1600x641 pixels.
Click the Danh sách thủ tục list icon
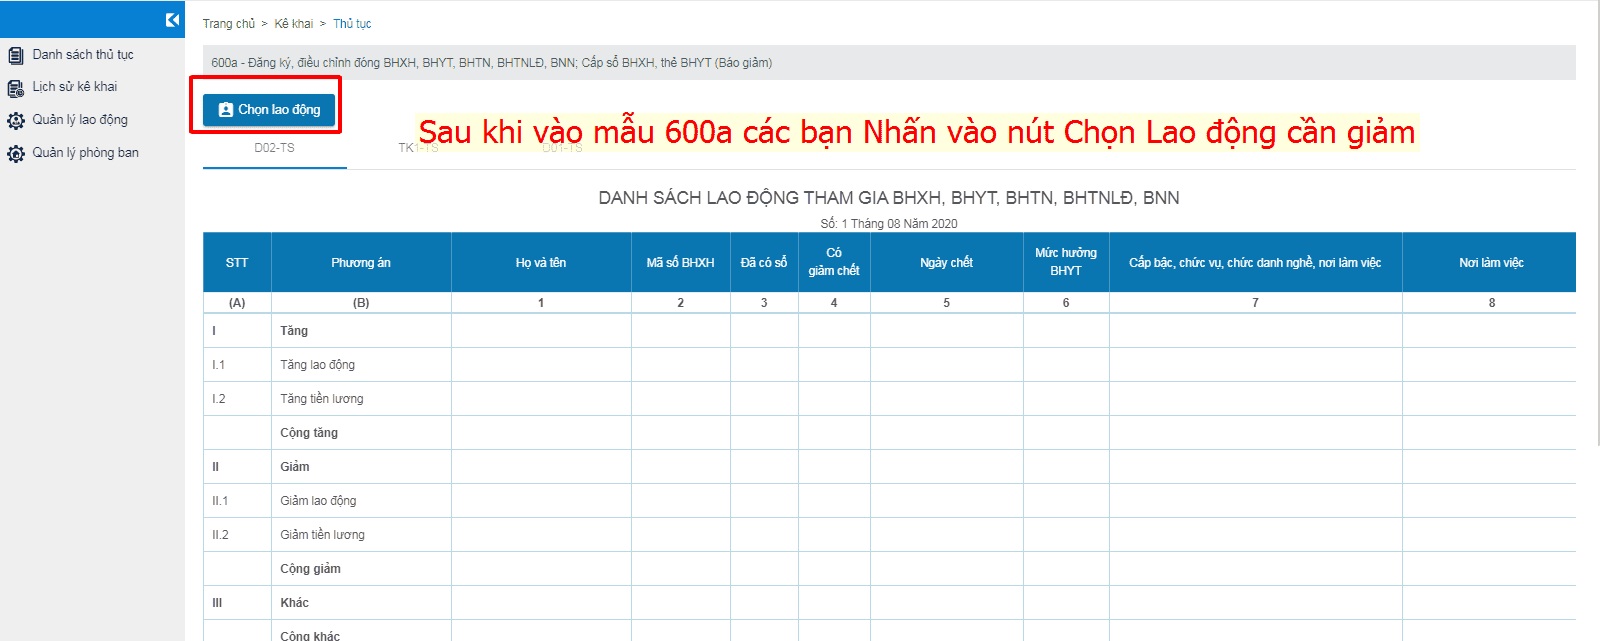(x=16, y=55)
